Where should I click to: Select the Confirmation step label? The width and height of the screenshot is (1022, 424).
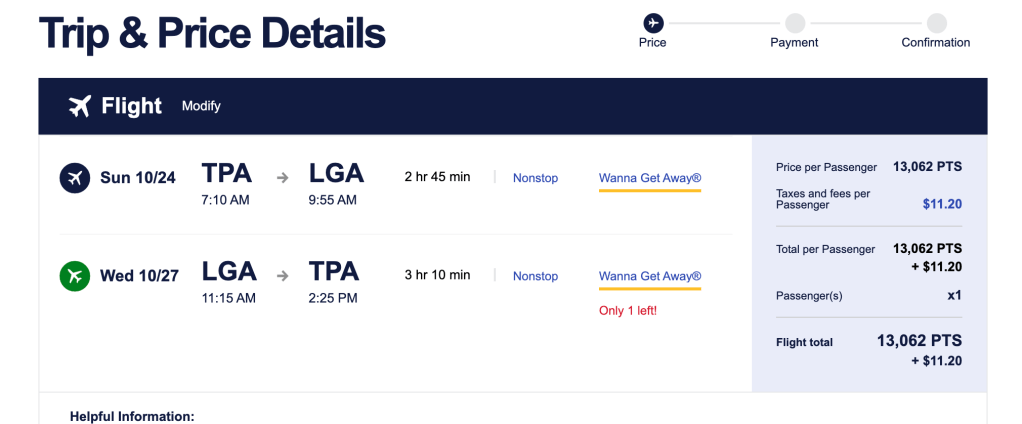tap(935, 43)
